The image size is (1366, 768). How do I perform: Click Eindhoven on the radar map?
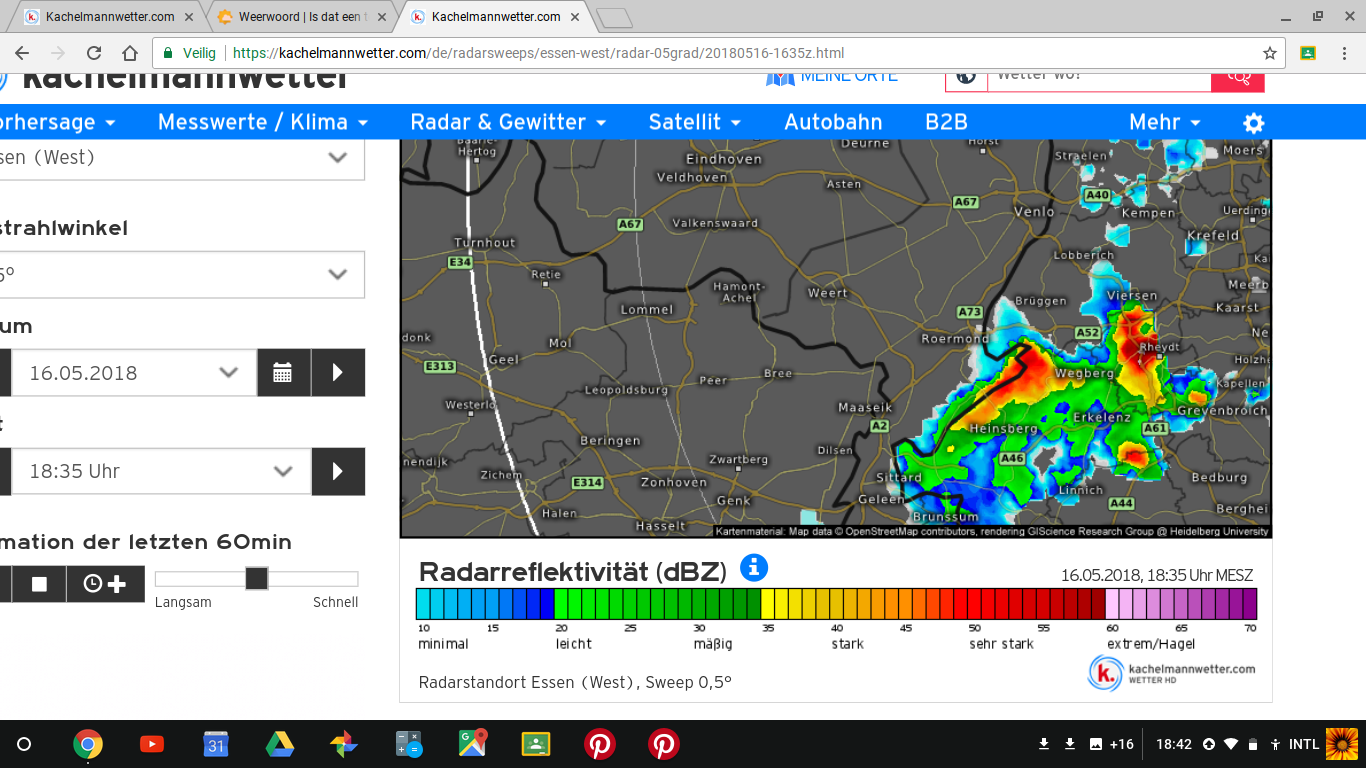point(723,159)
